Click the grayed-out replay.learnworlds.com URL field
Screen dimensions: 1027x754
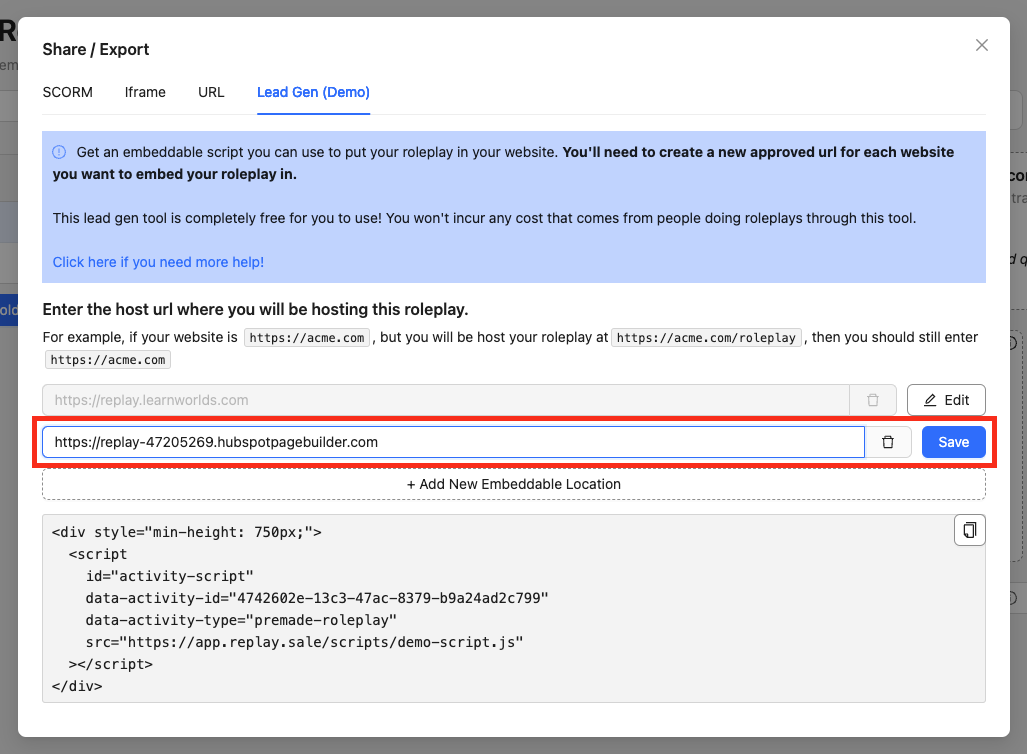click(x=450, y=399)
